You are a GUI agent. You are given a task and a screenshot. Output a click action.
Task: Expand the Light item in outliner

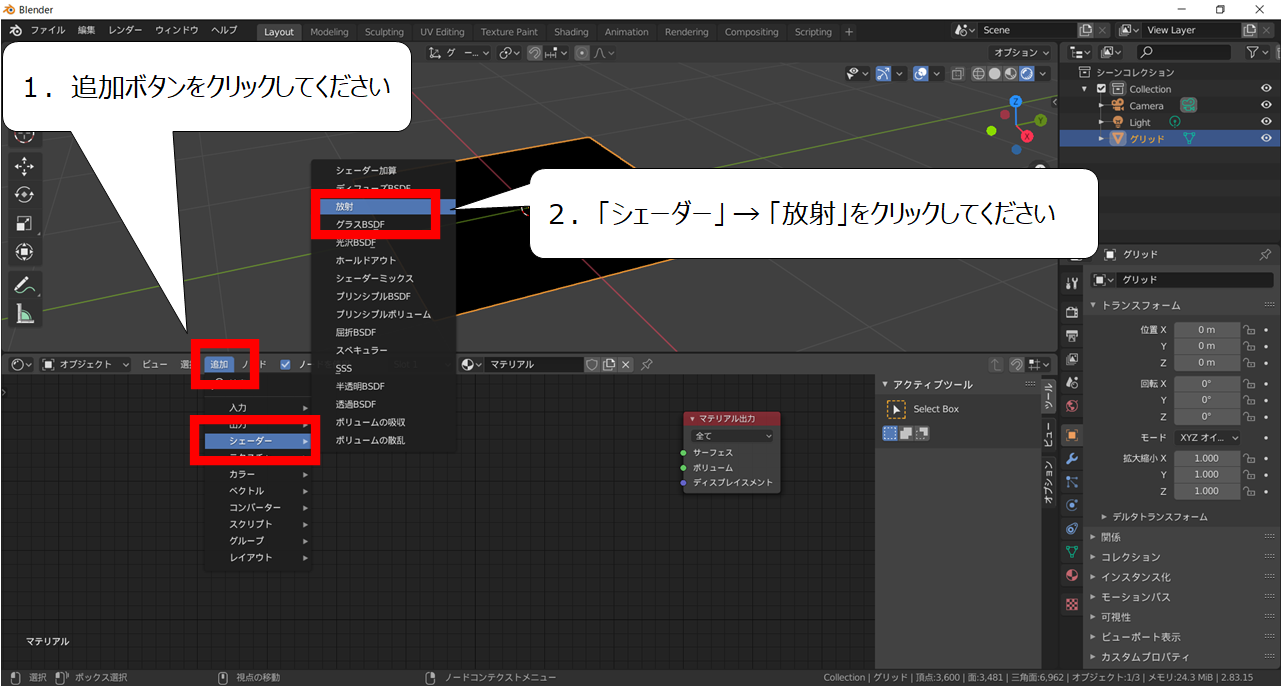(1101, 122)
